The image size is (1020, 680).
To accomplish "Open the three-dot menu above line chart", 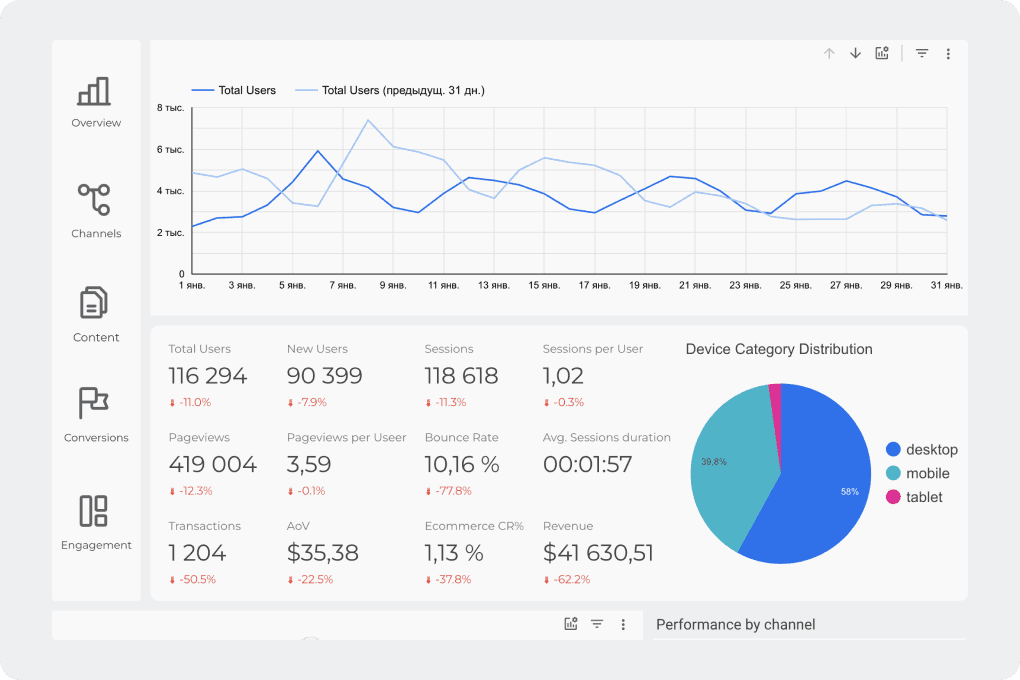I will [x=948, y=54].
